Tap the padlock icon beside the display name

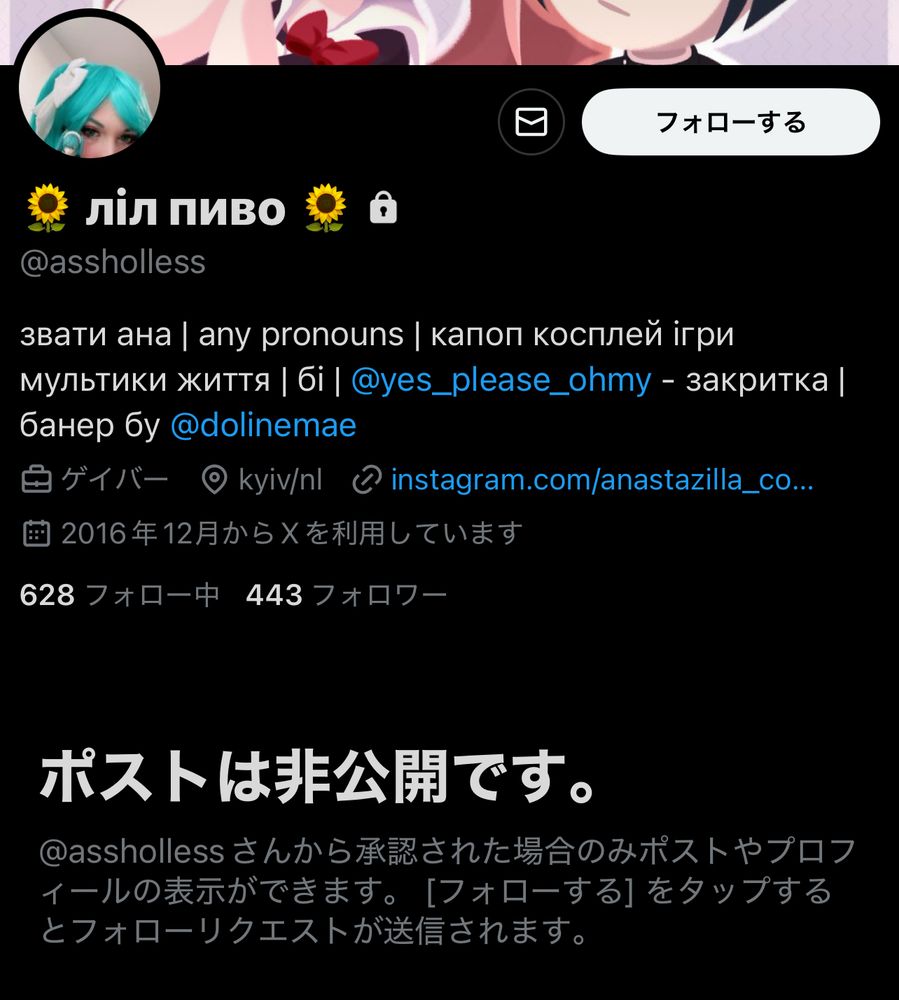[x=383, y=207]
